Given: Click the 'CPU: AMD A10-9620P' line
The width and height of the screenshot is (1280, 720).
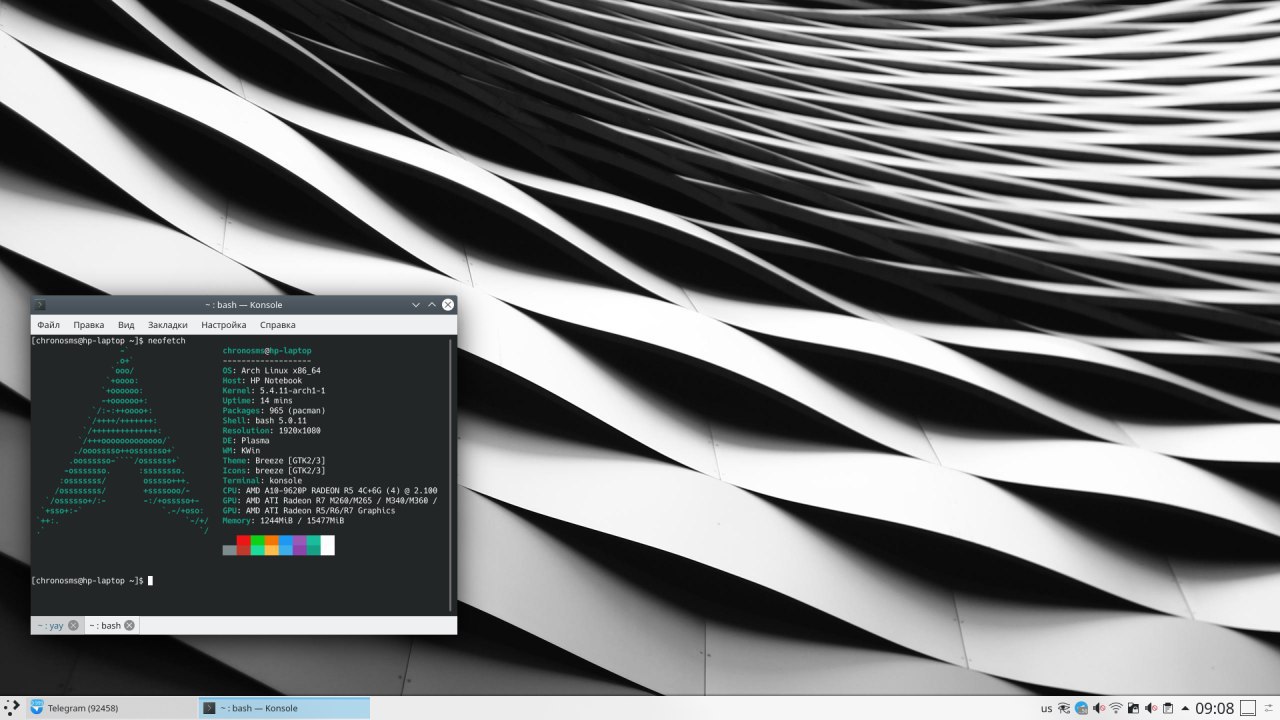Looking at the screenshot, I should (330, 490).
